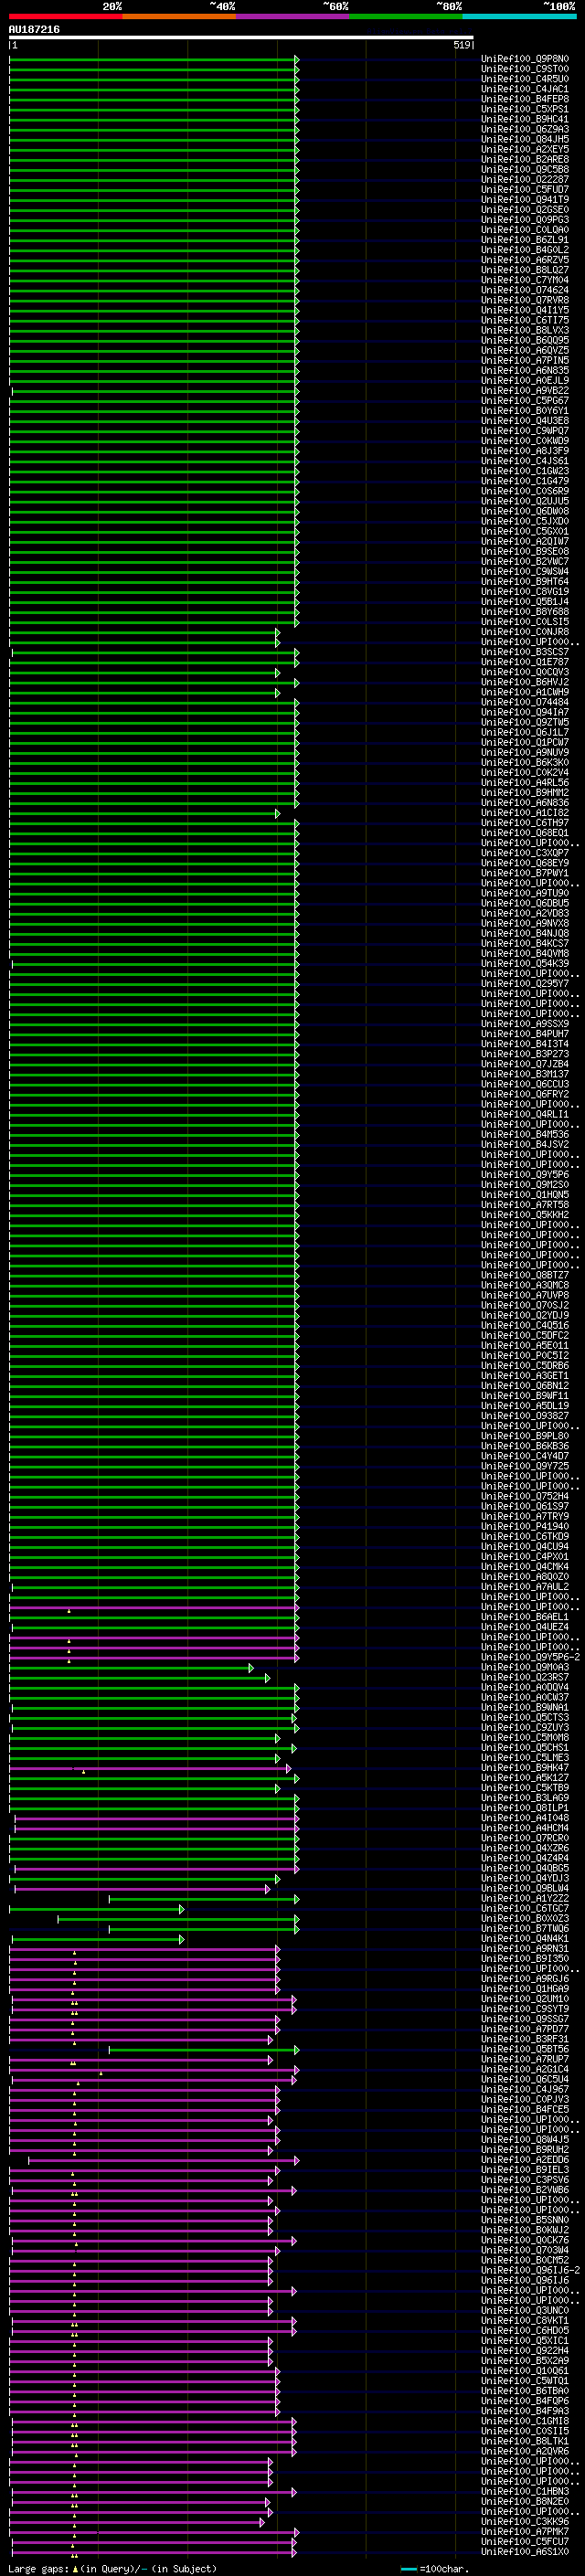Screen dimensions: 585x2576
Task: Select the AU187216 query name label
Action: [x=34, y=29]
